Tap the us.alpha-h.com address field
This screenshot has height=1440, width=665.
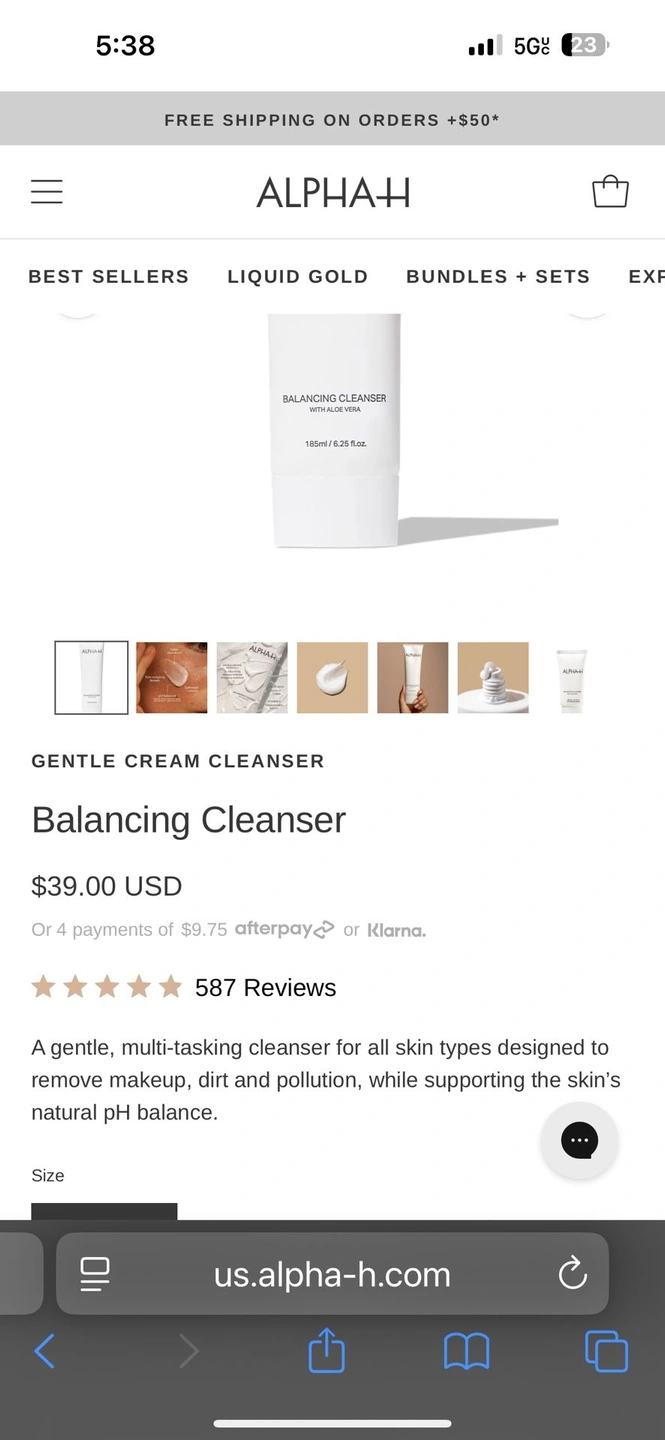(x=332, y=1274)
